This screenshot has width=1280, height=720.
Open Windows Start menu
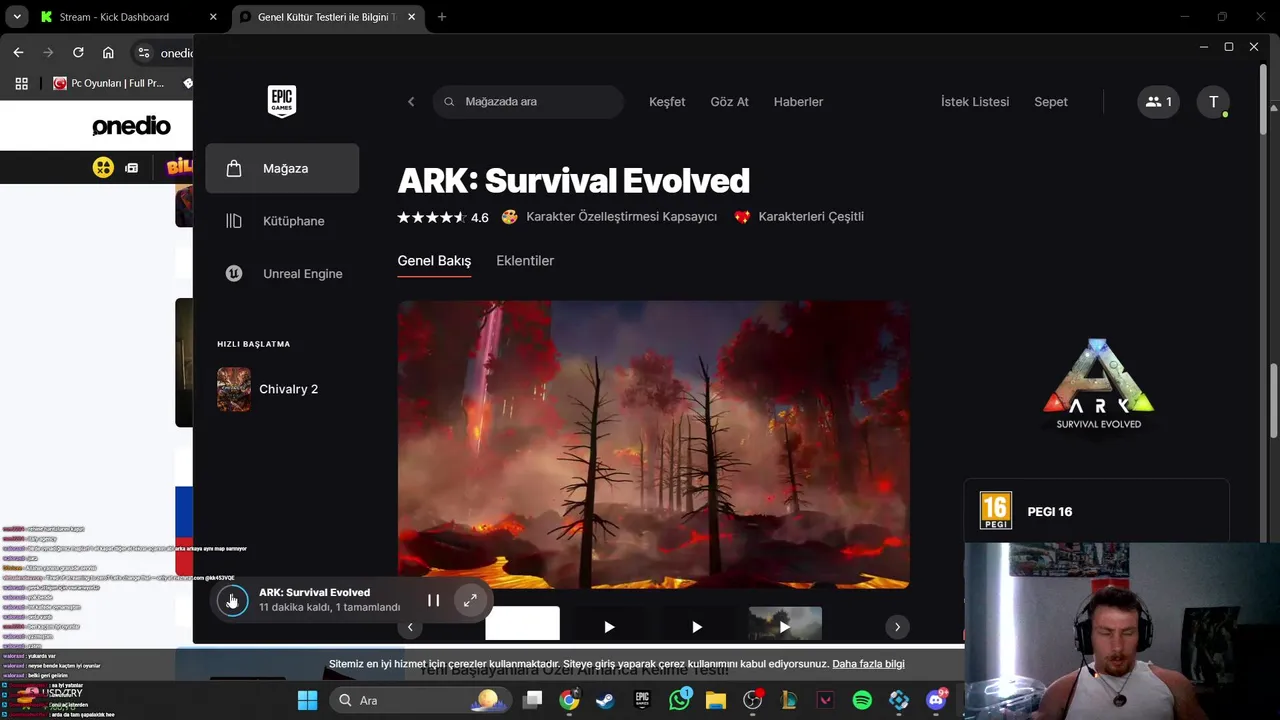307,700
